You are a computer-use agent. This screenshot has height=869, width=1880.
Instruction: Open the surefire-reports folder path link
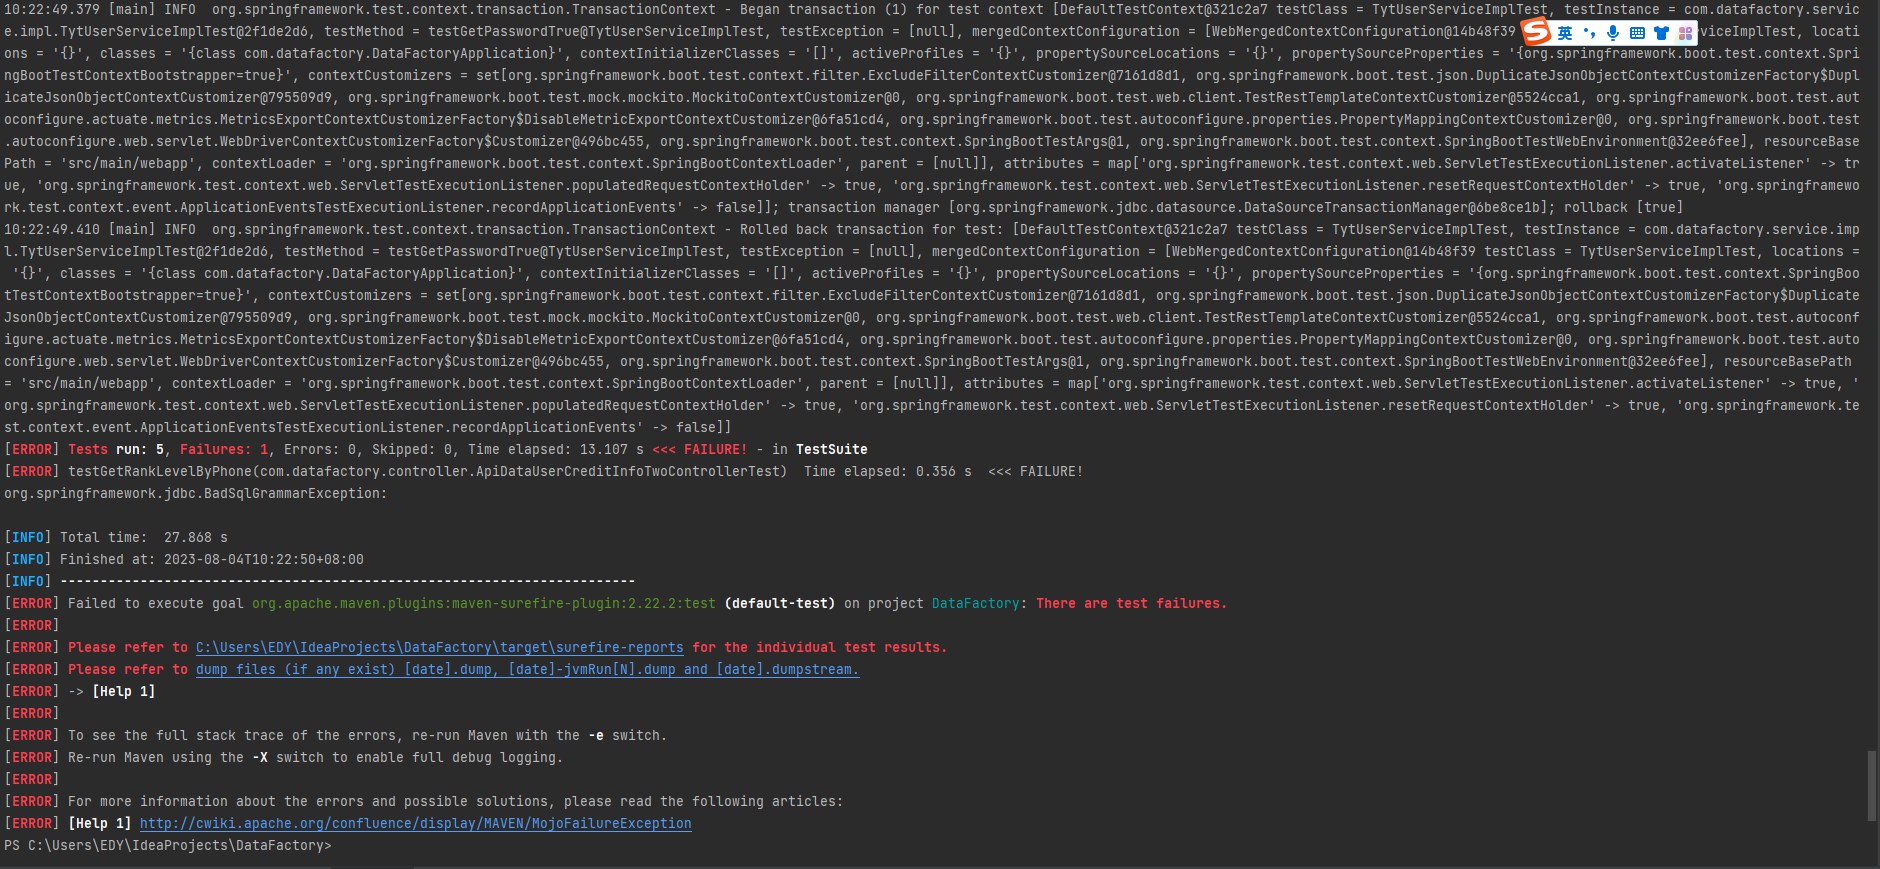point(440,647)
